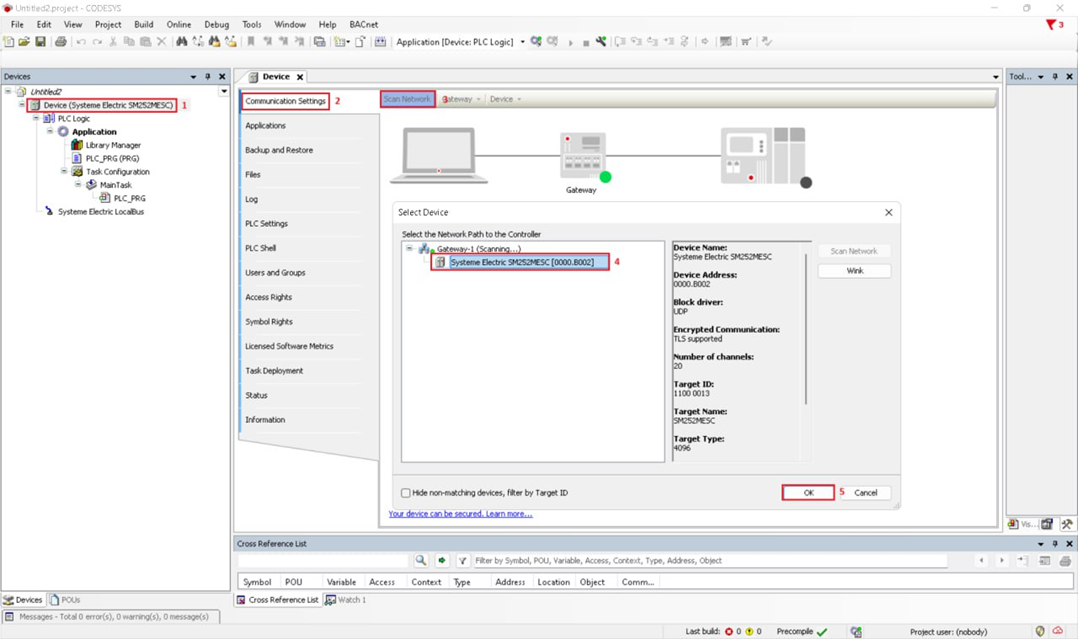
Task: Click the Open project folder icon
Action: click(x=24, y=42)
